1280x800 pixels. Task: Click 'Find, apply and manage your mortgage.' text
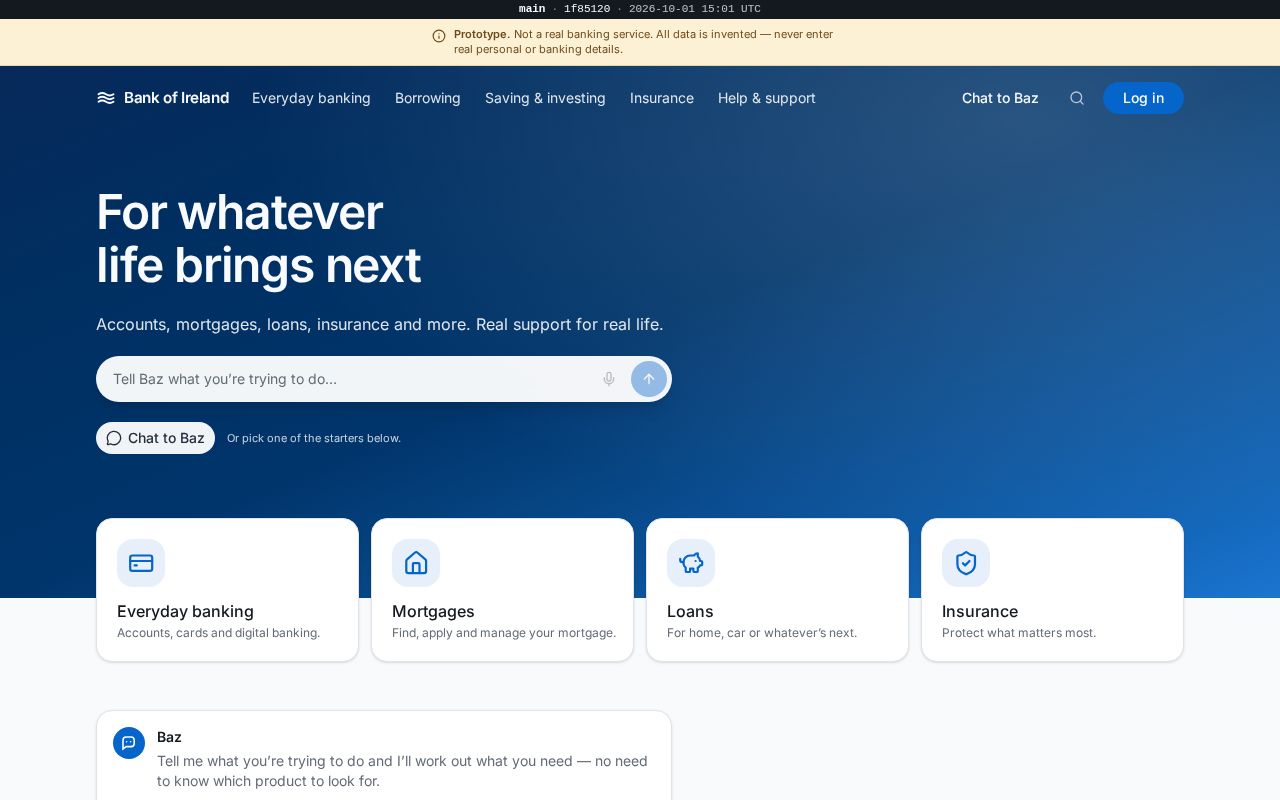pos(504,633)
